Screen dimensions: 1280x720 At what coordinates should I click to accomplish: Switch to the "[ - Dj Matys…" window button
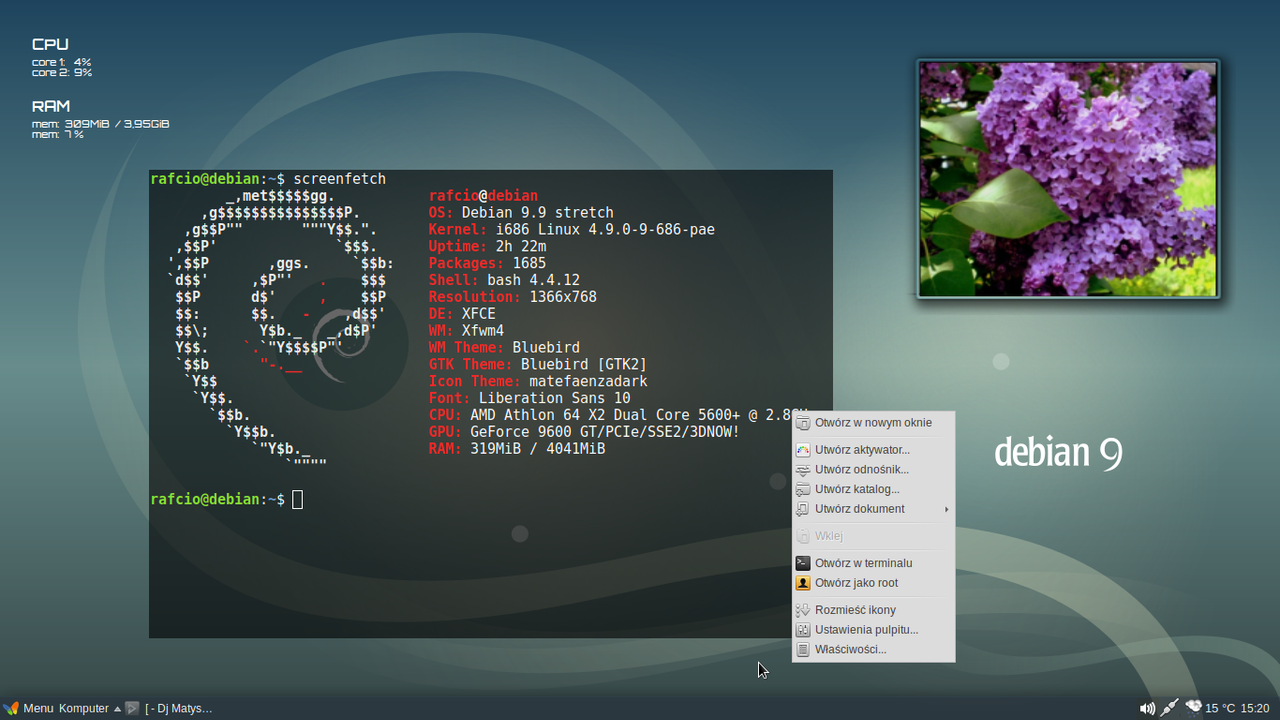(x=179, y=708)
